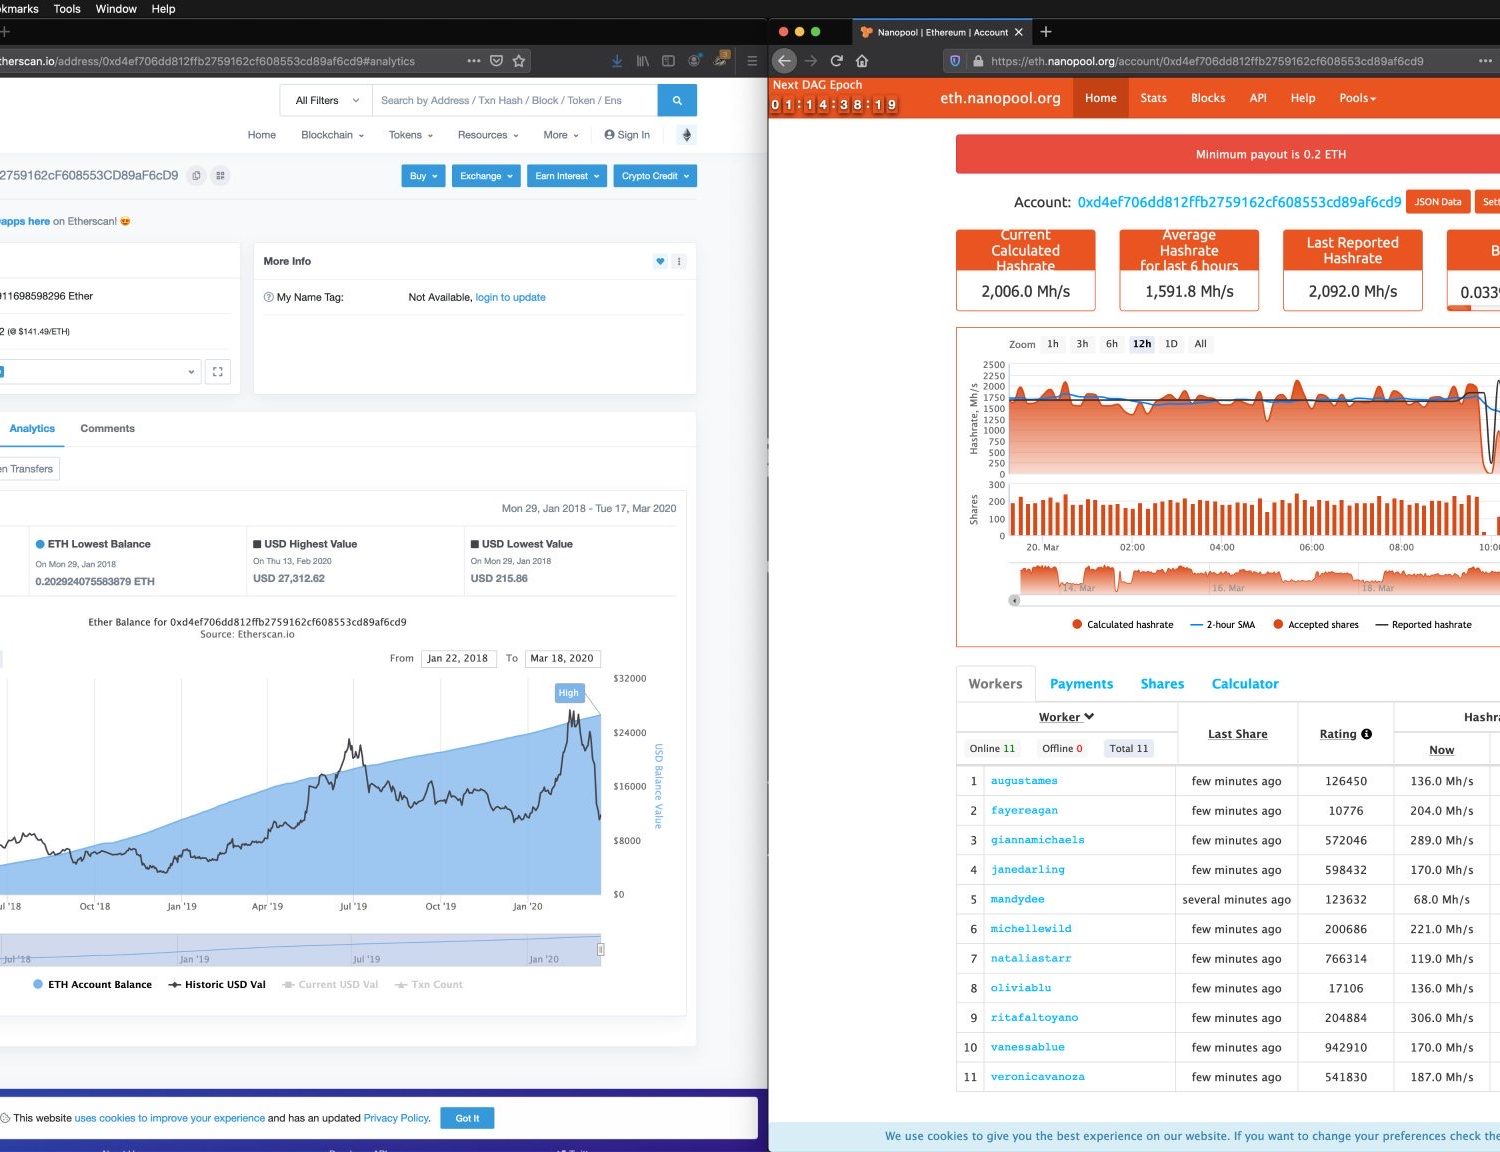
Task: Click Etherscan search magnifier button
Action: [x=677, y=100]
